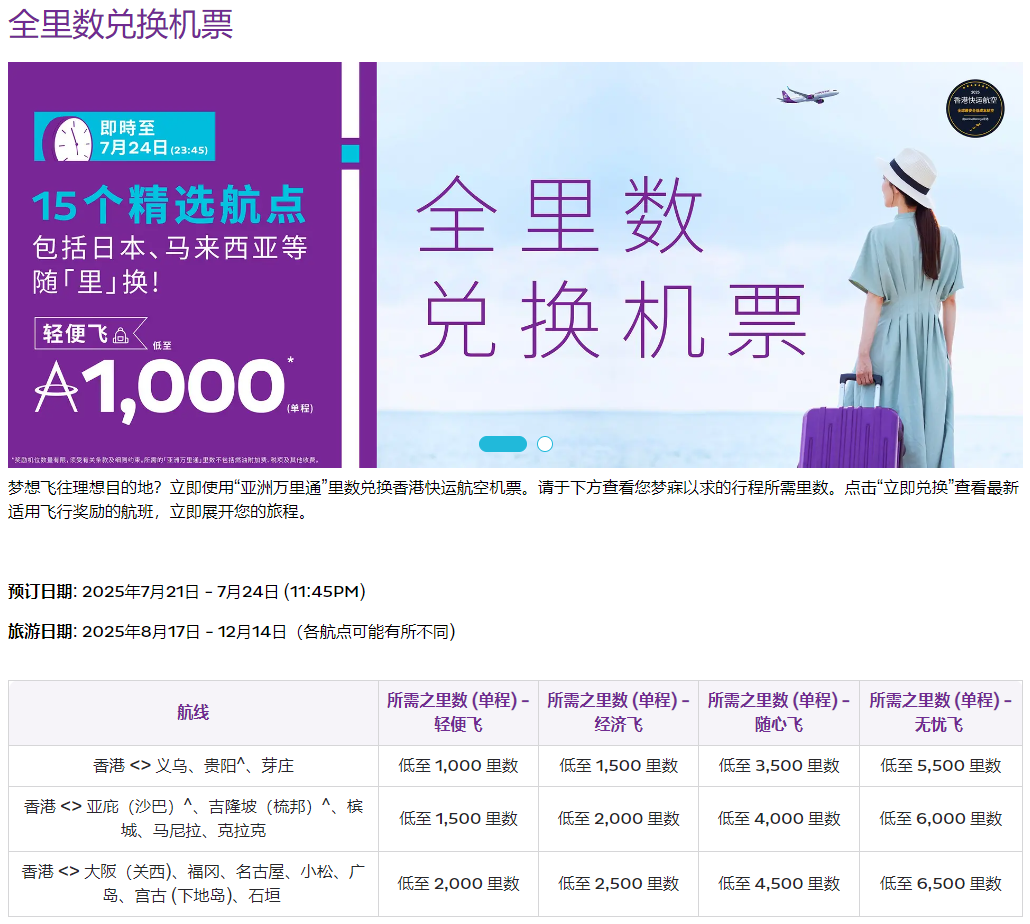Click the airplane icon in the banner
Screen dimensions: 1030x924
(807, 95)
